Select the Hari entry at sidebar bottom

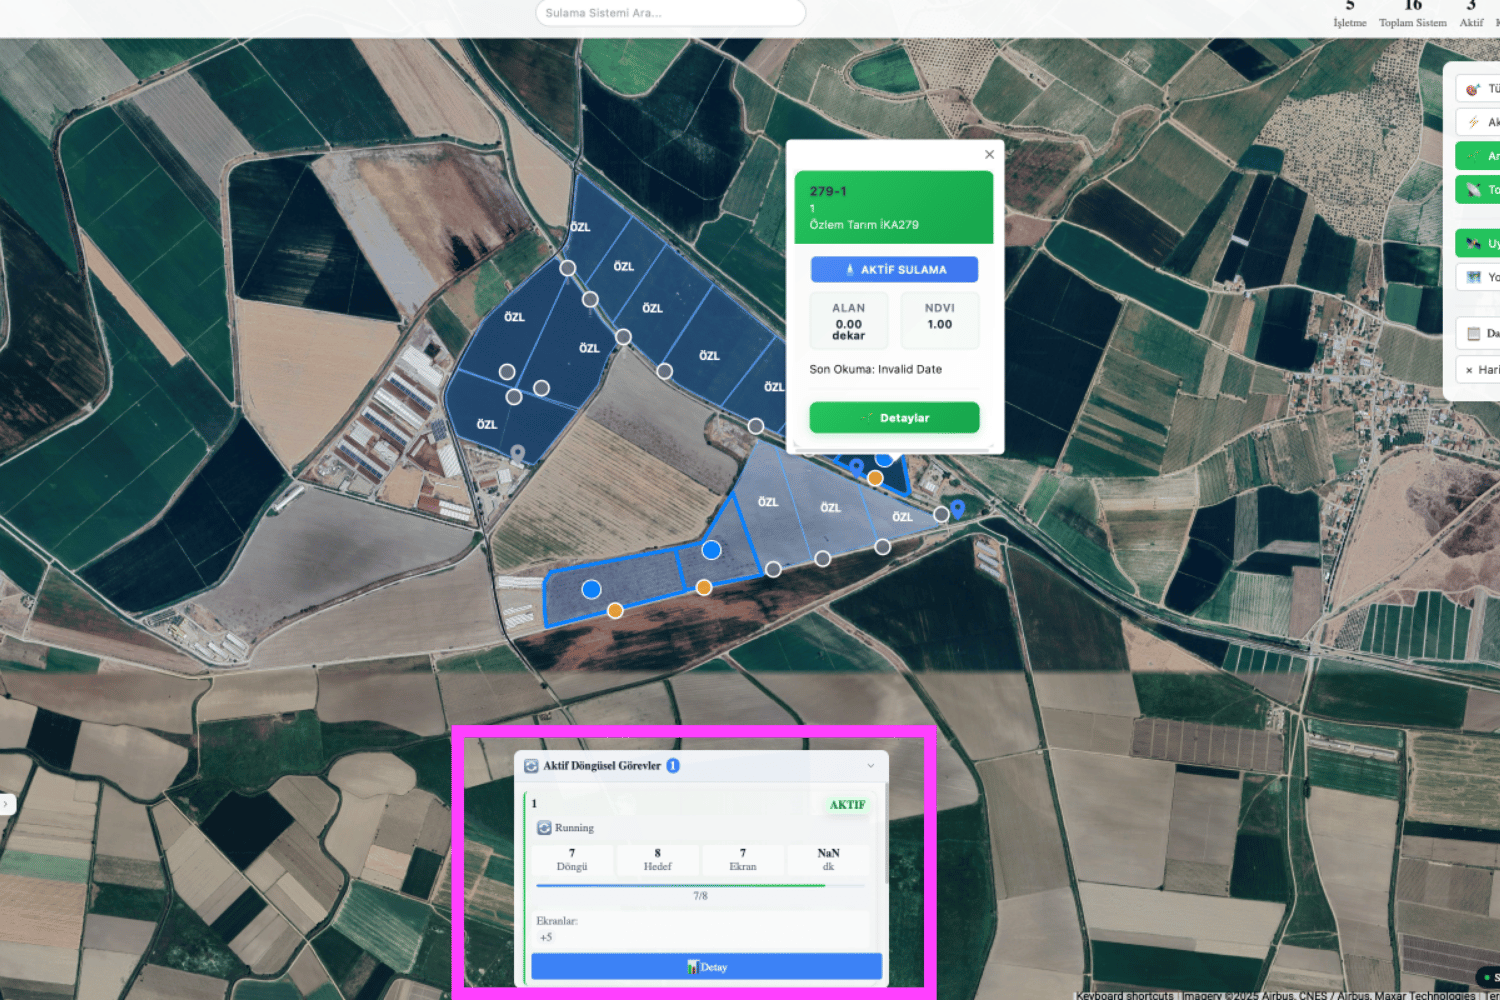point(1482,369)
